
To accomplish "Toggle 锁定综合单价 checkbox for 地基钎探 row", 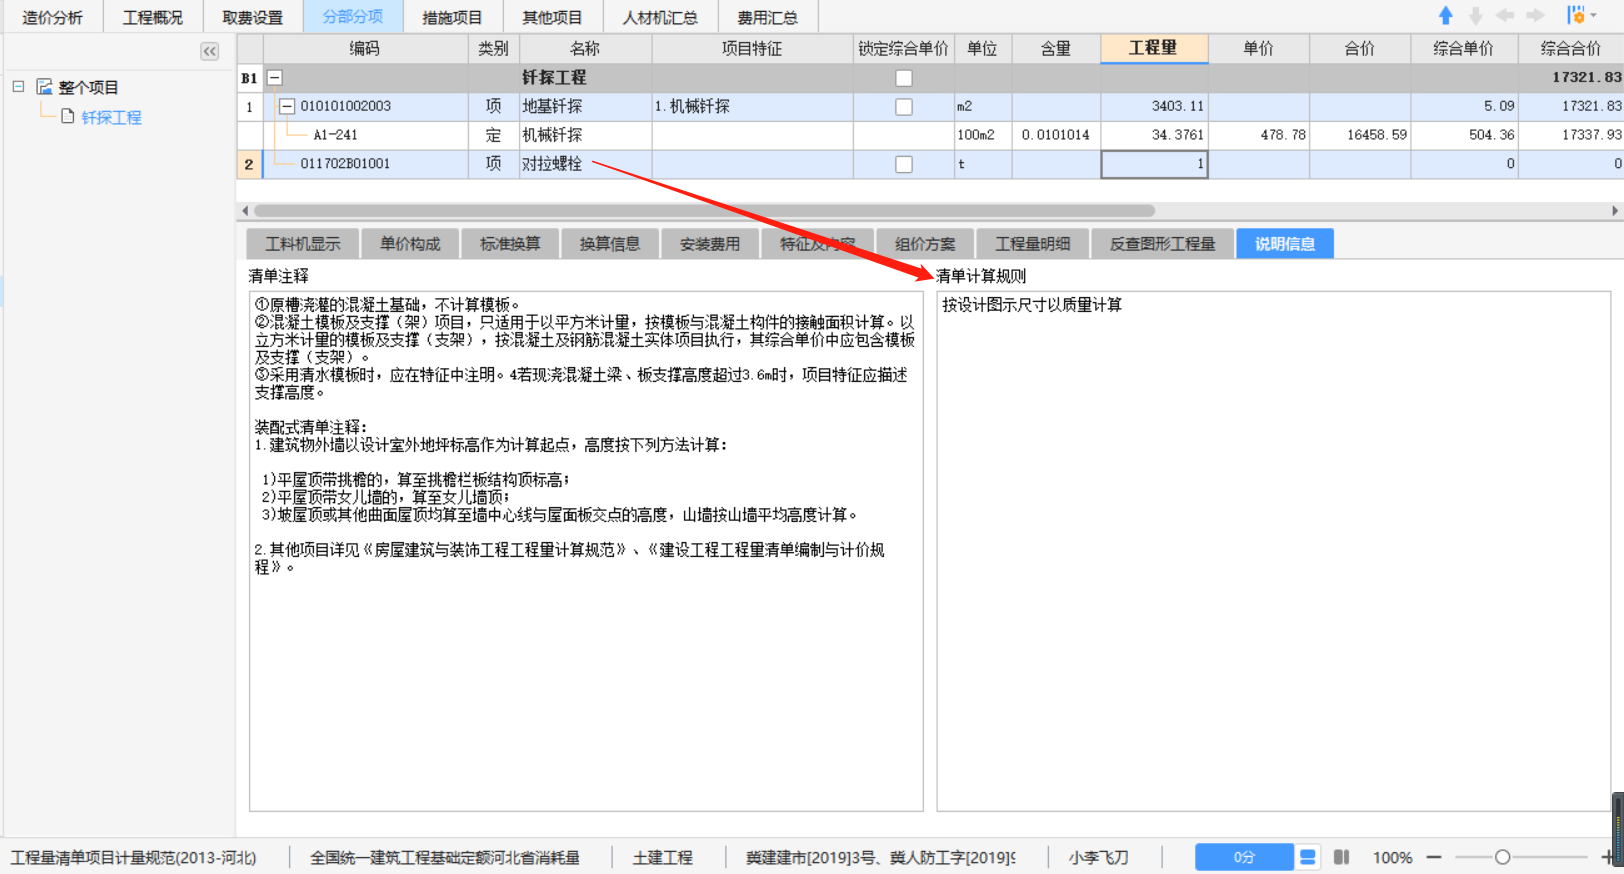I will (904, 107).
